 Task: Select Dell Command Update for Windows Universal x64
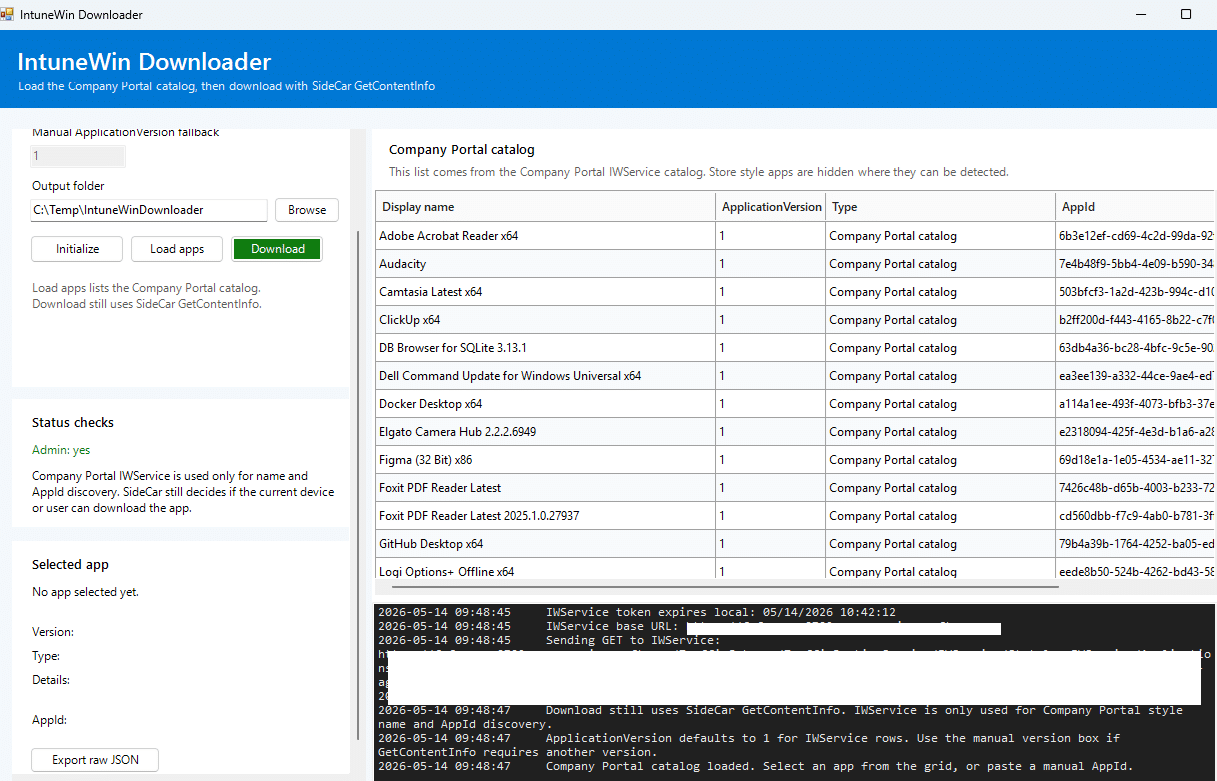point(796,376)
